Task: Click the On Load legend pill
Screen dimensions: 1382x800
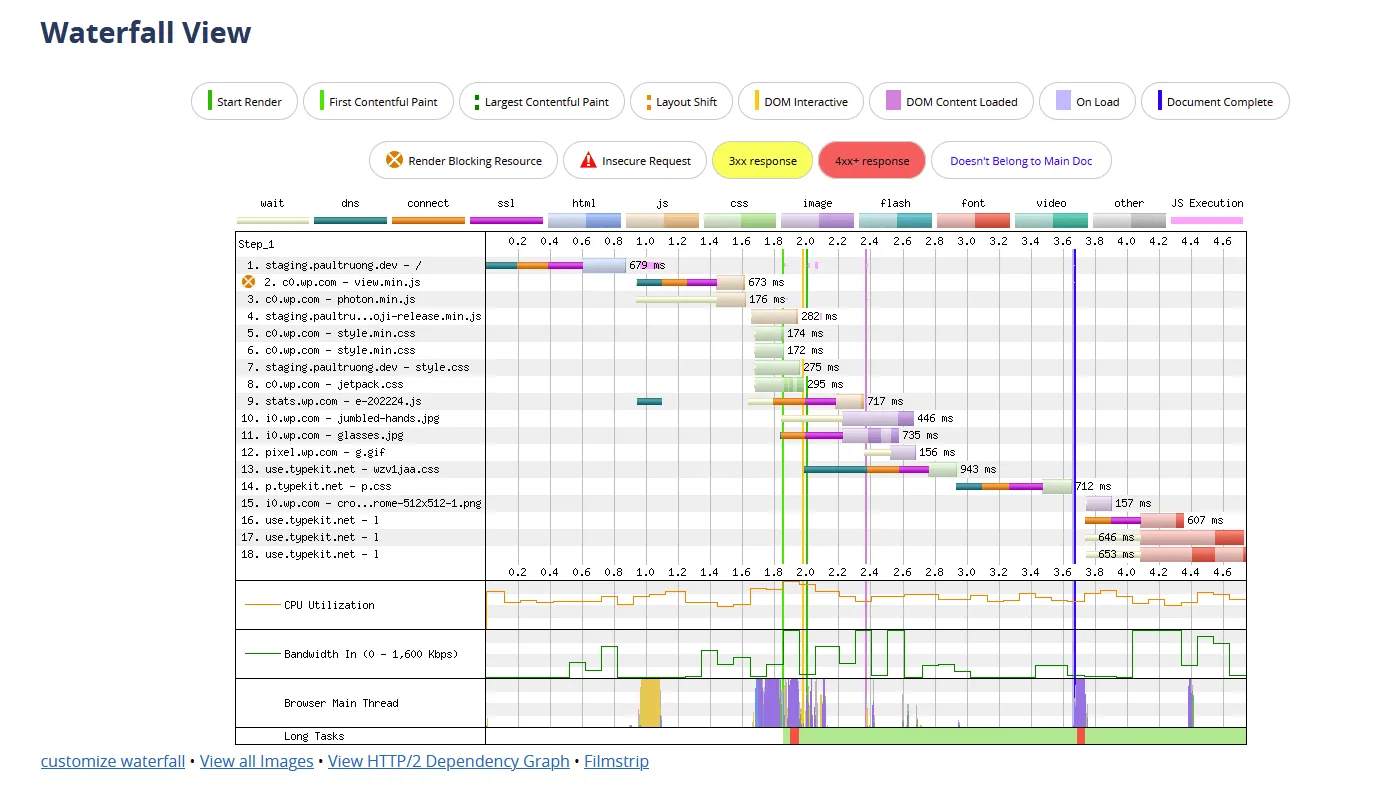Action: 1087,101
